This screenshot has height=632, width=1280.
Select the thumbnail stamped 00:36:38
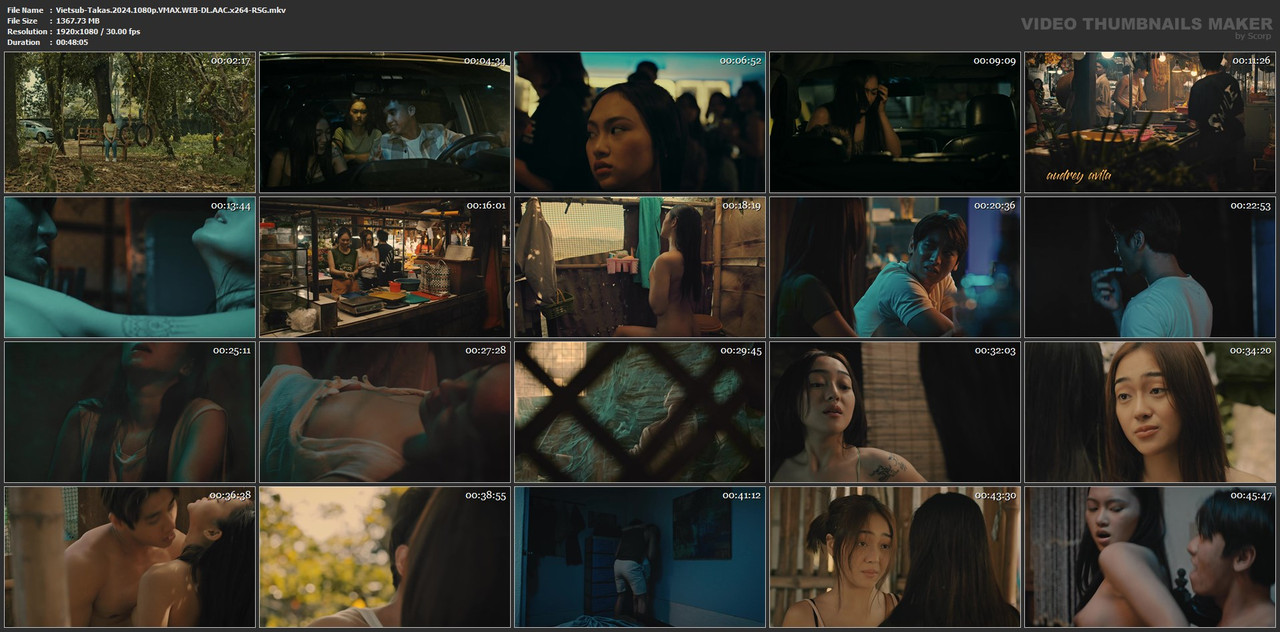[130, 557]
